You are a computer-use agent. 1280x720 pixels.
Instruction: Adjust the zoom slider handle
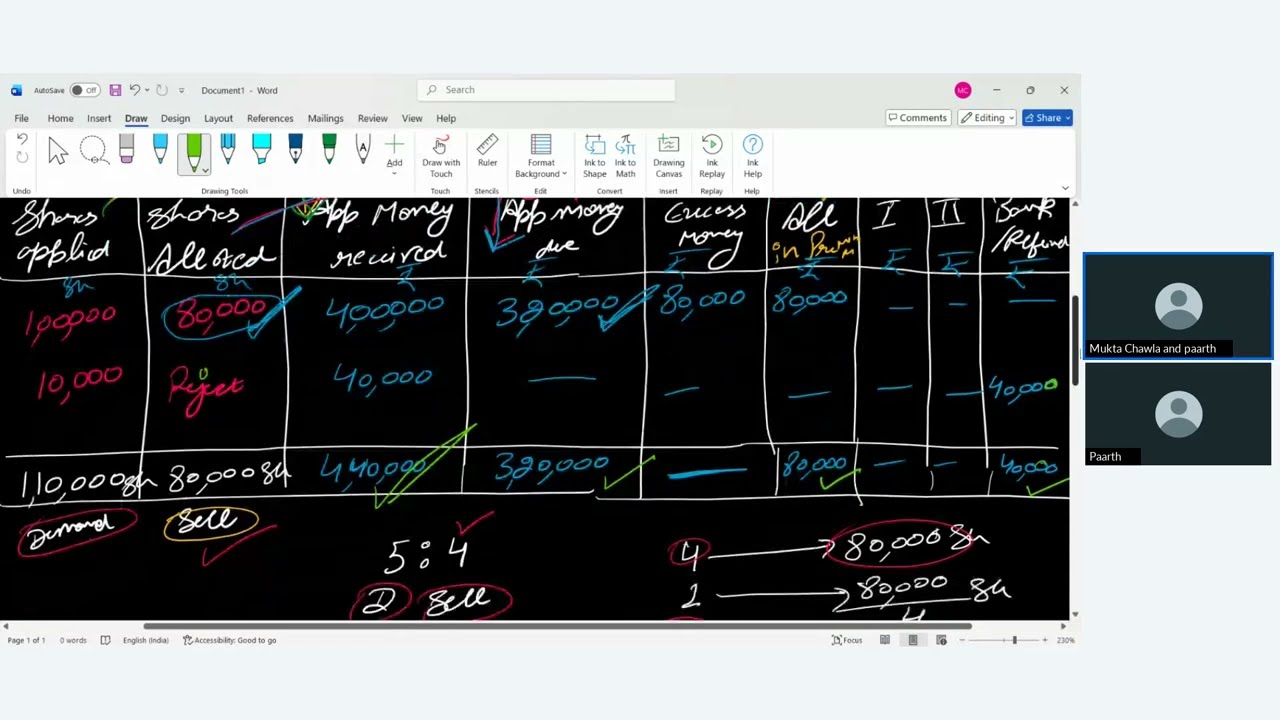coord(1014,640)
